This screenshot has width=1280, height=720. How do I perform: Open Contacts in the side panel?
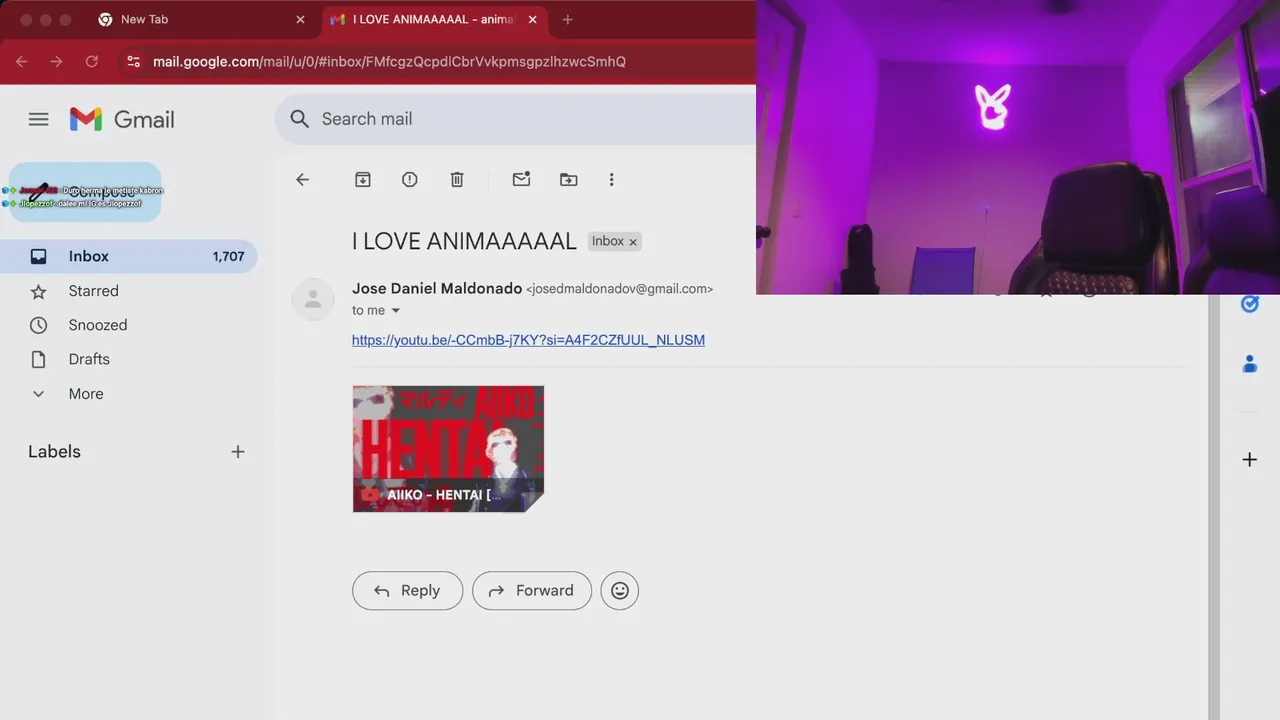(1250, 364)
